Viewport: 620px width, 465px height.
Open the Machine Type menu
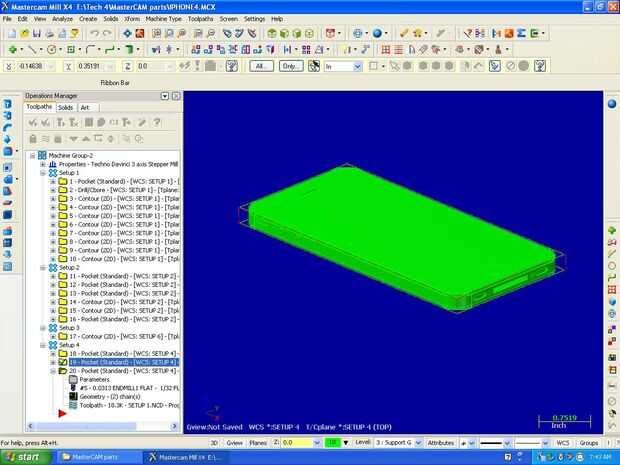pyautogui.click(x=164, y=19)
